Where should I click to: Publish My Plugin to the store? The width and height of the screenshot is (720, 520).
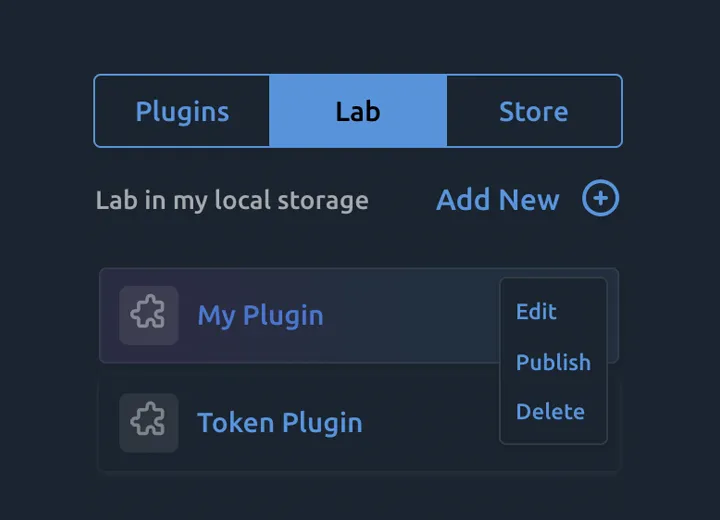(x=553, y=362)
